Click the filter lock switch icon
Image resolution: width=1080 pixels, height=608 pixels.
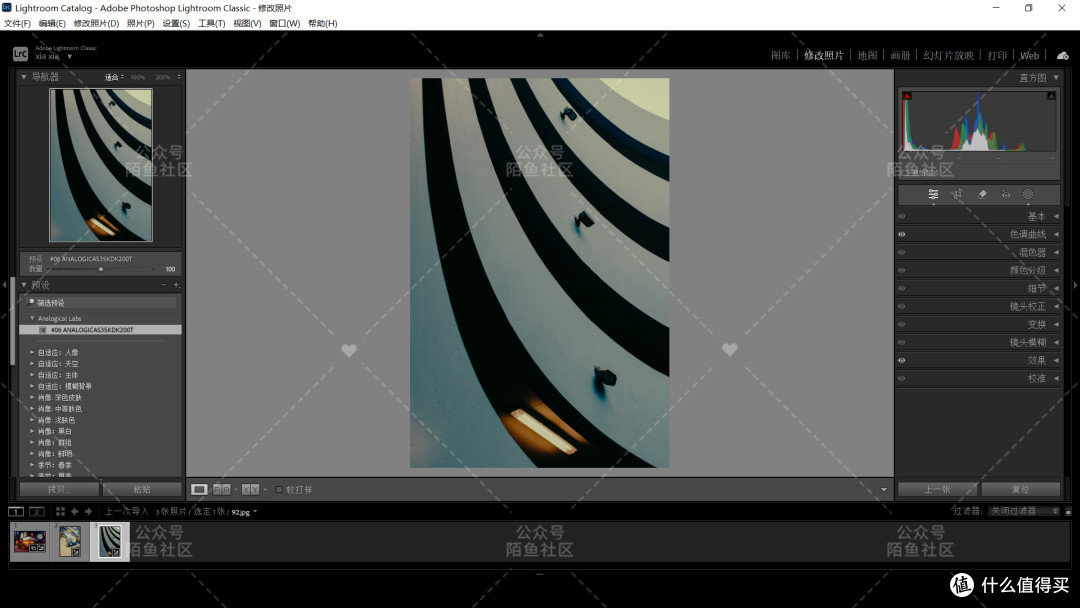coord(1068,512)
